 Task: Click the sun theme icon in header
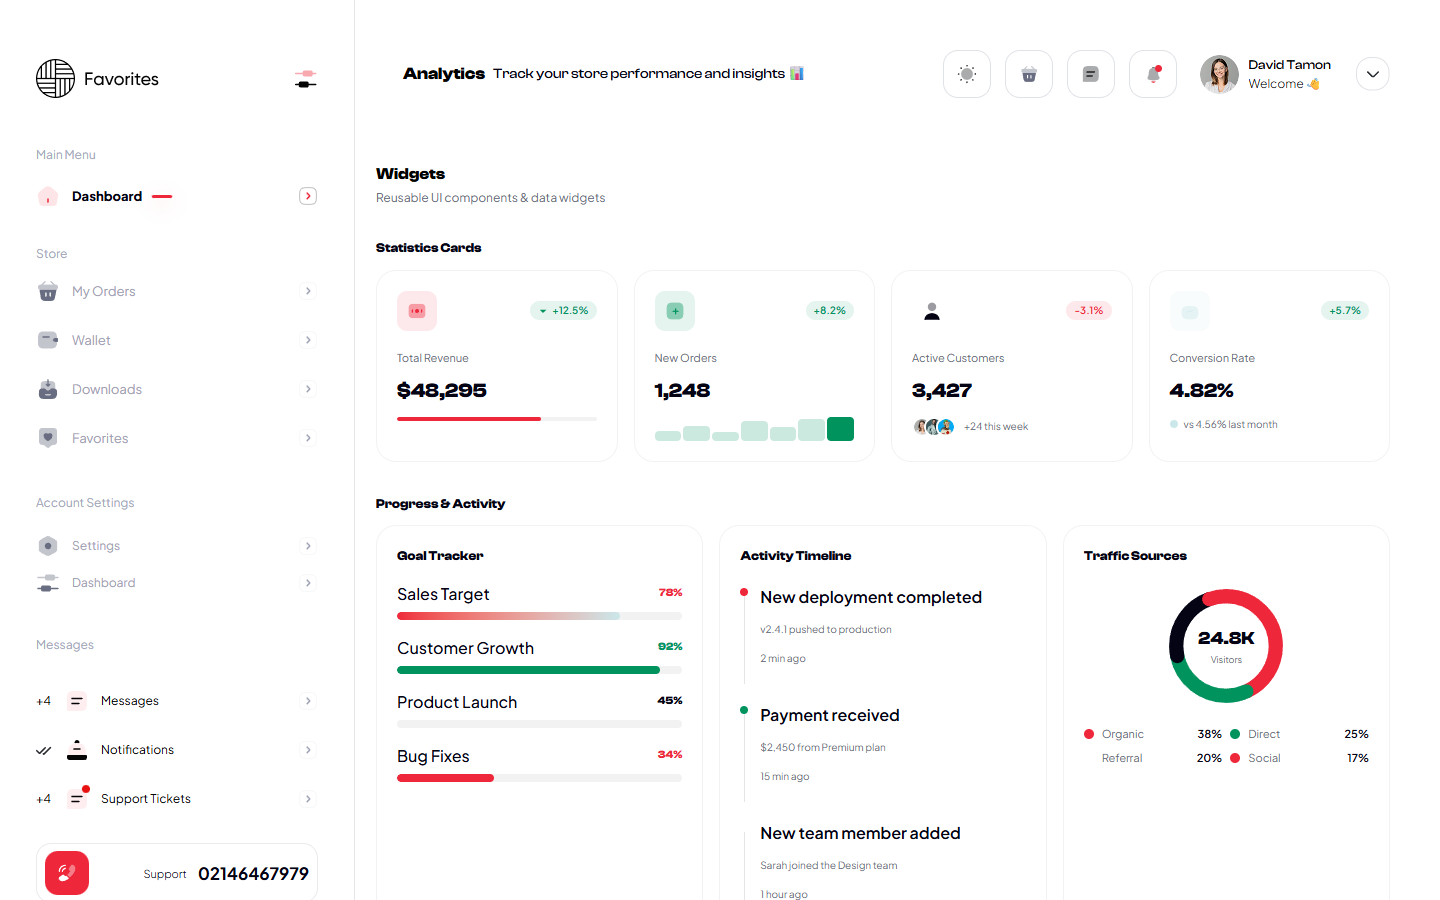(x=967, y=74)
